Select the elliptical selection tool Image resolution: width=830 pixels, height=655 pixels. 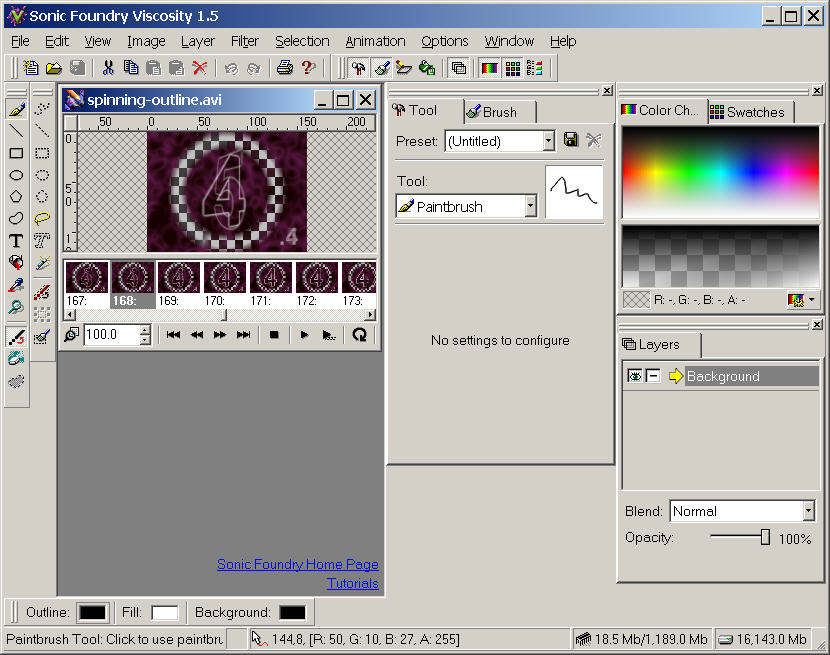pyautogui.click(x=42, y=175)
